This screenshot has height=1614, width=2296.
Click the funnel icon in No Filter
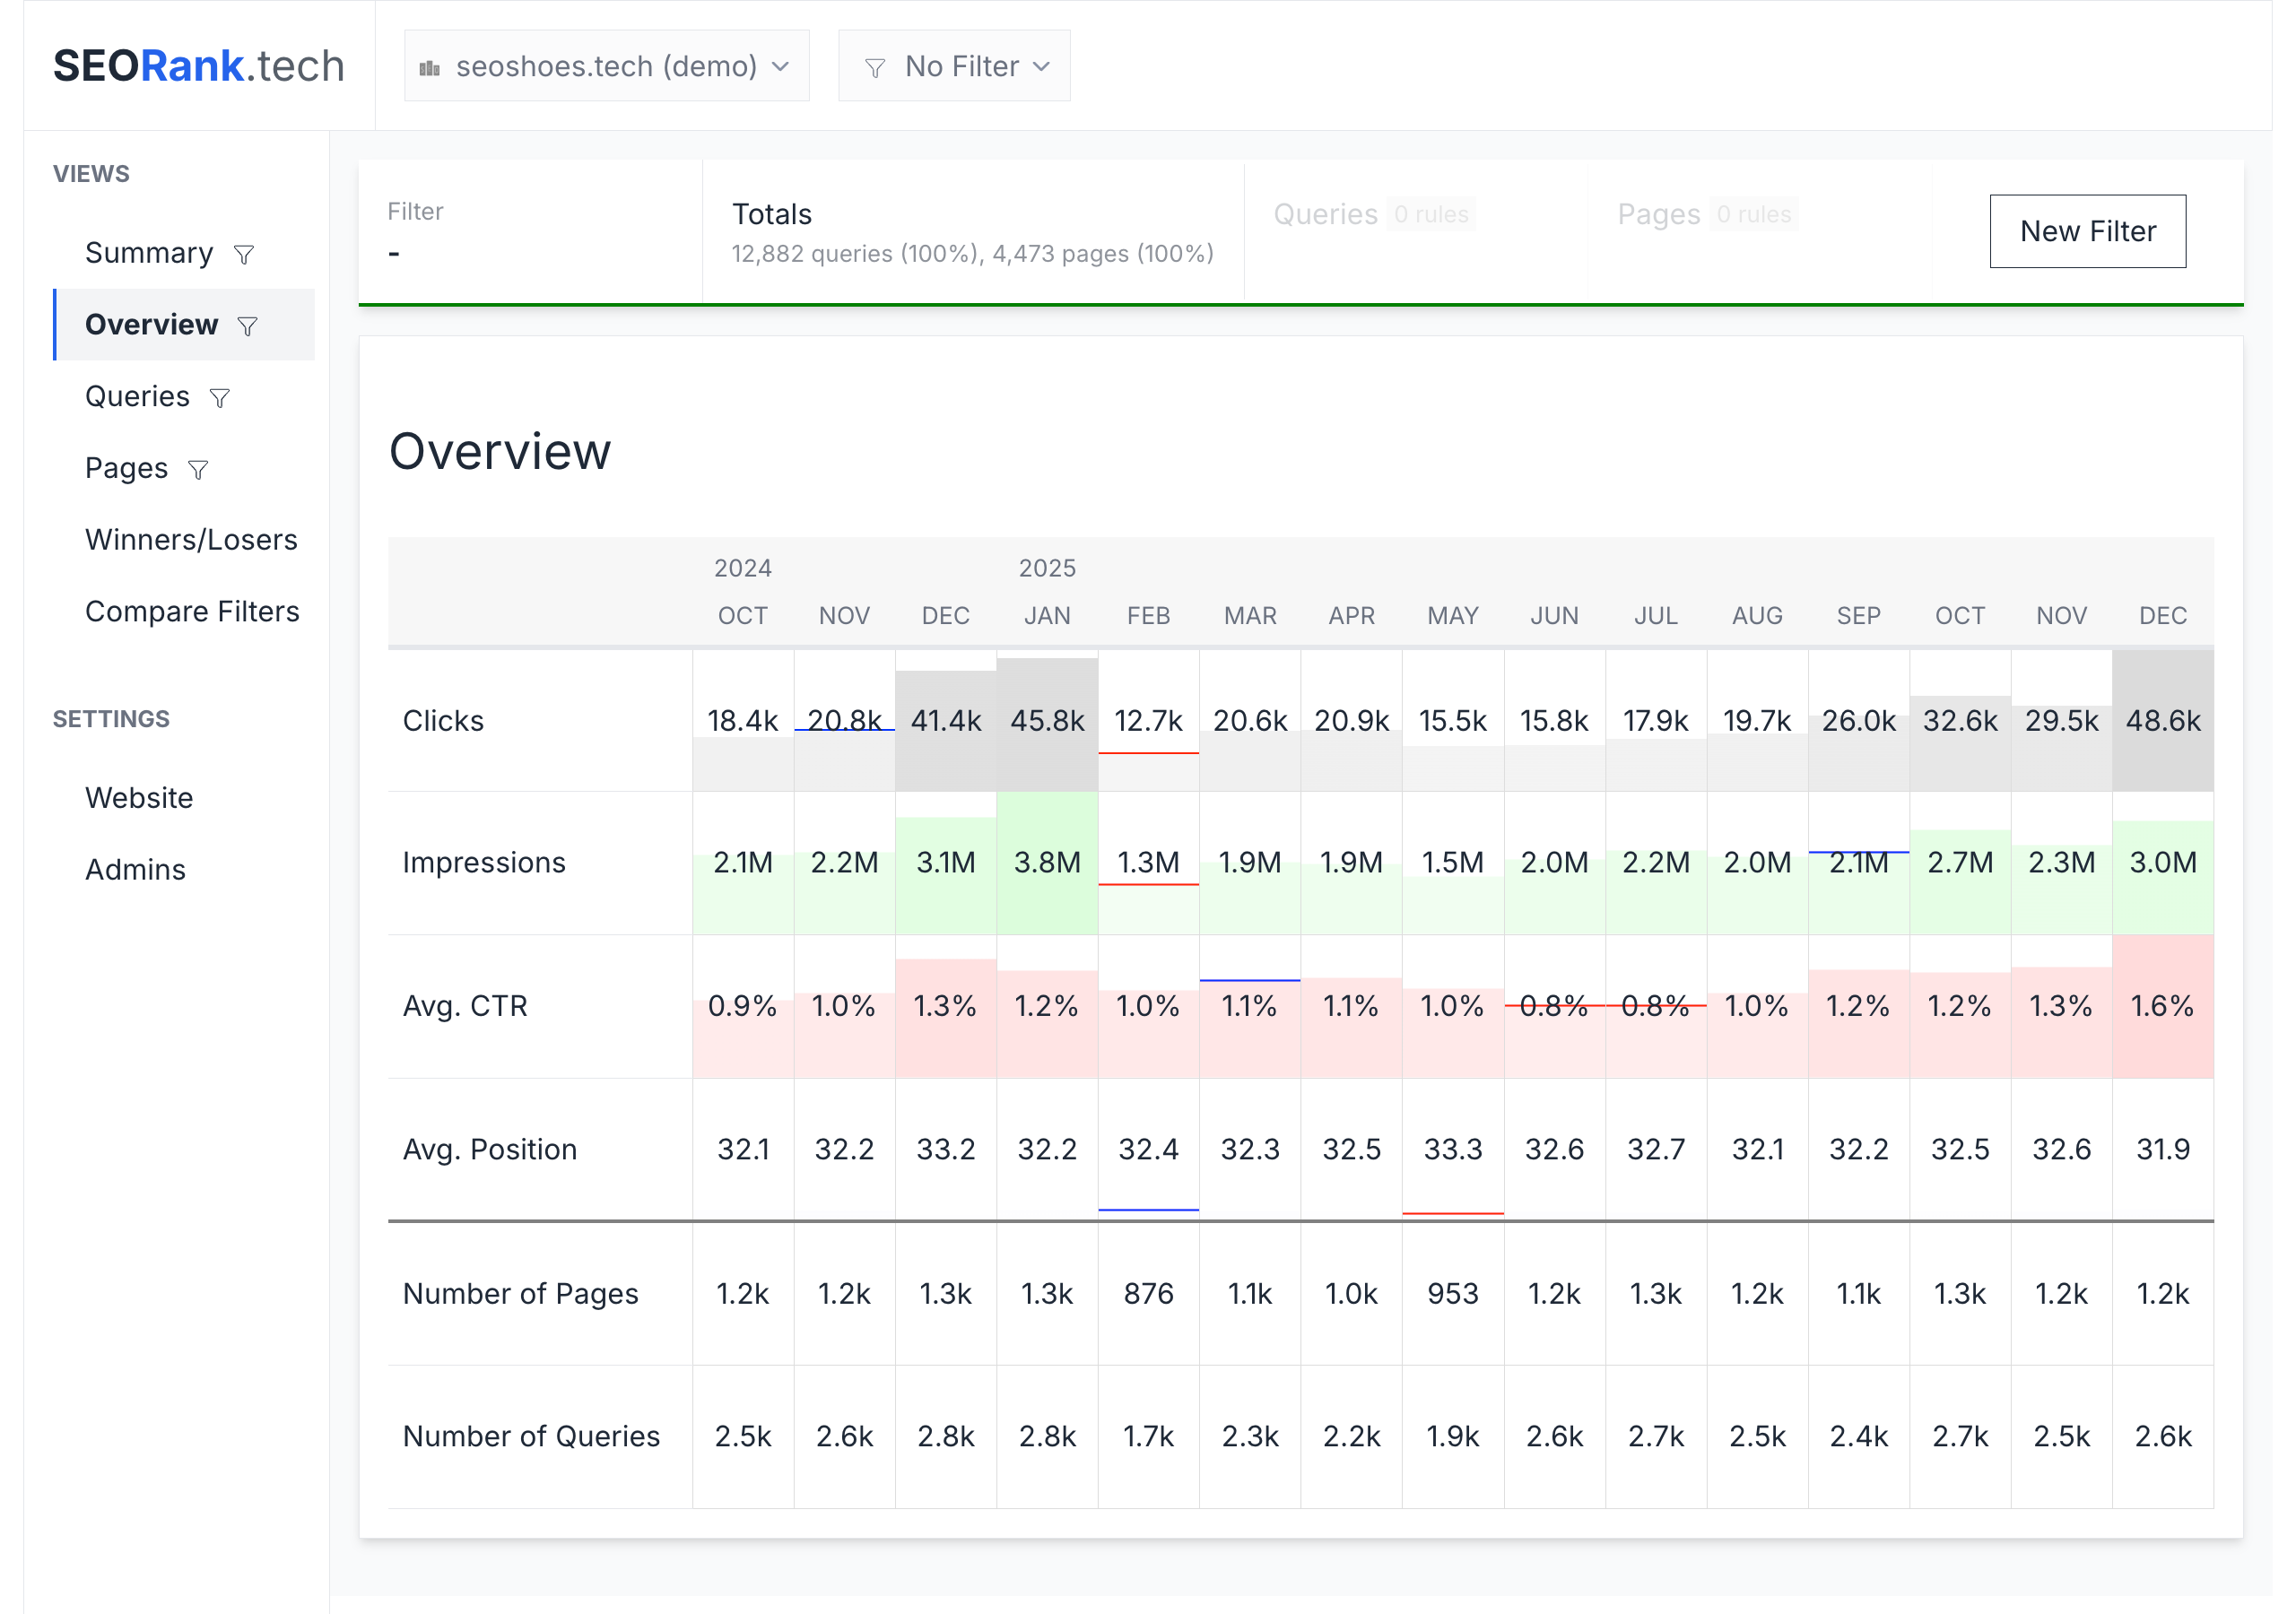tap(875, 68)
